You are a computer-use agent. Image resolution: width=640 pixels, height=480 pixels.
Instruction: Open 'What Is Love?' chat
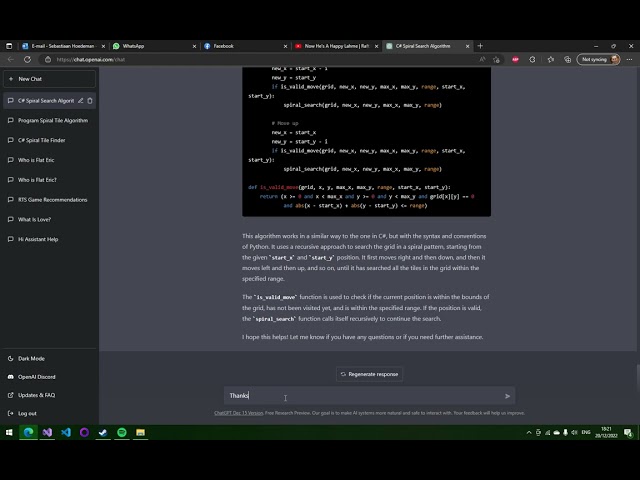[x=49, y=219]
